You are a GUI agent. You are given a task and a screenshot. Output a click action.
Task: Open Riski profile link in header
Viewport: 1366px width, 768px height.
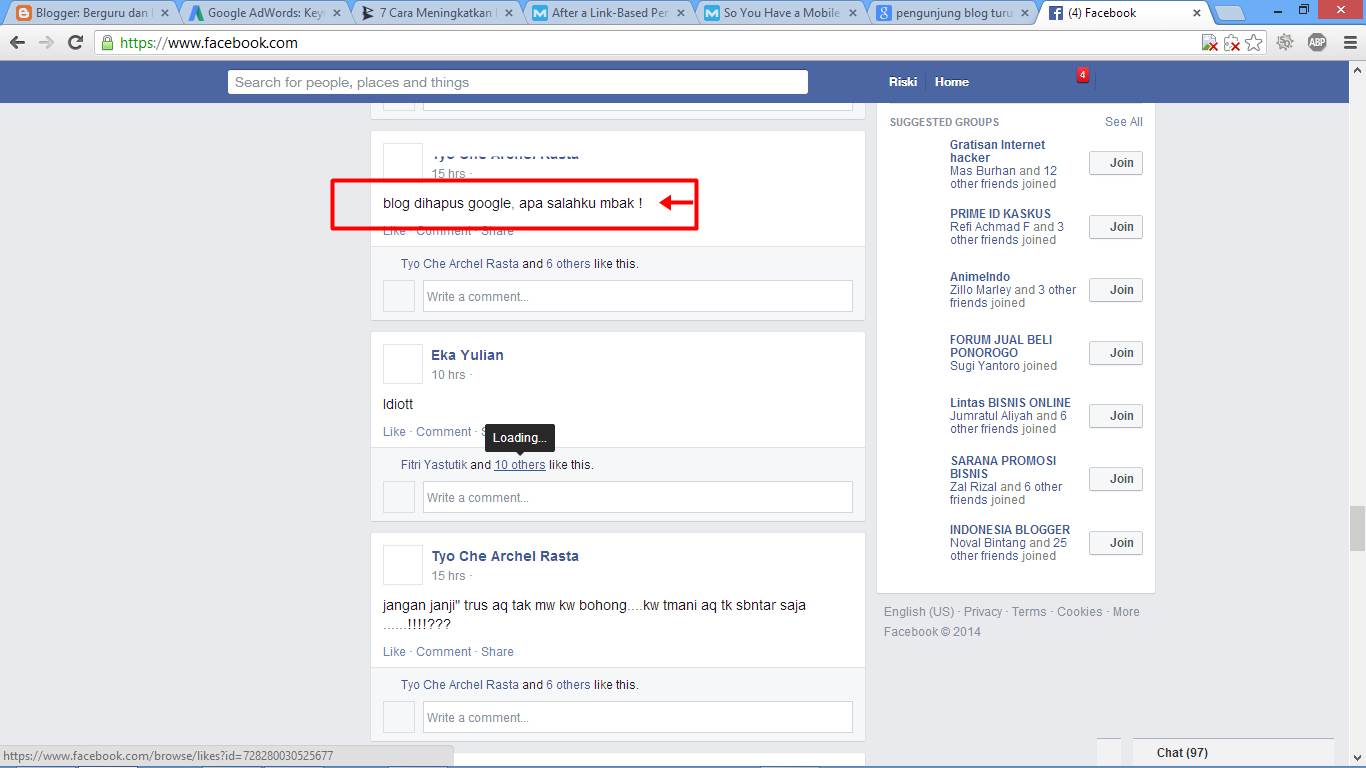pos(902,82)
